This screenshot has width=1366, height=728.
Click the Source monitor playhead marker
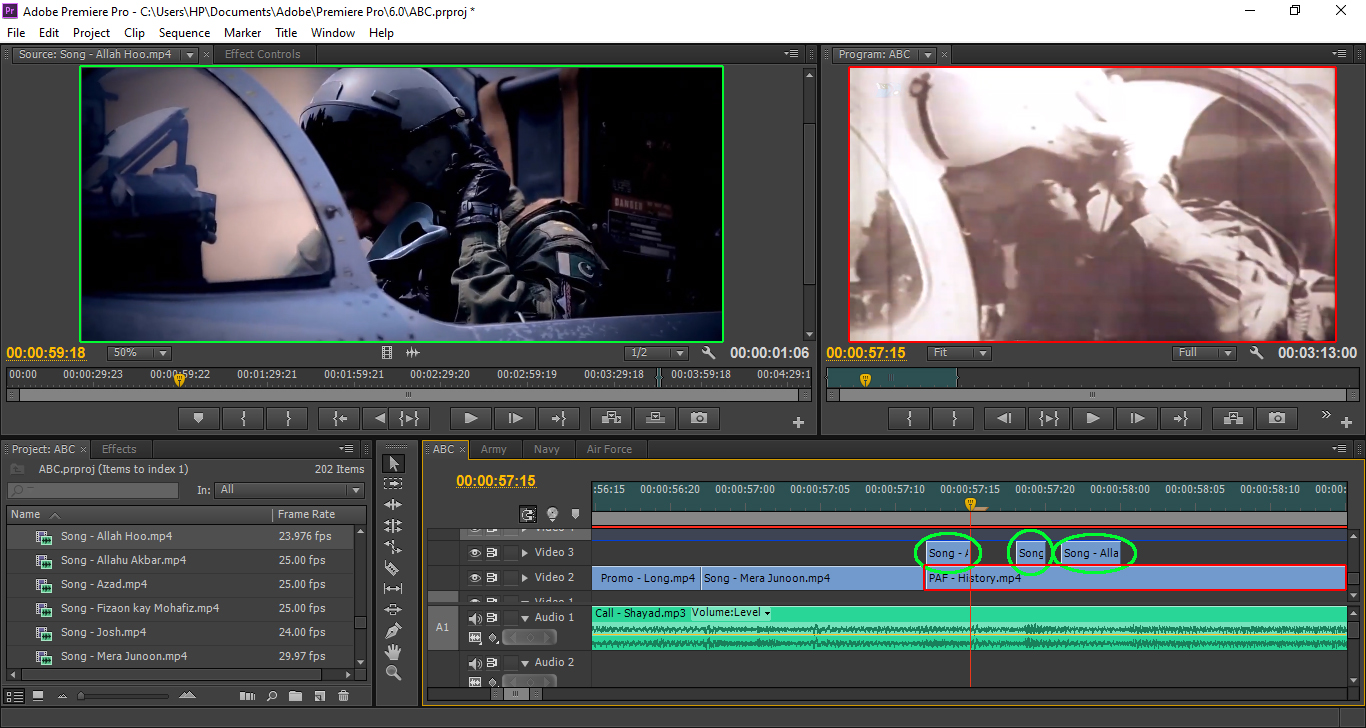179,379
